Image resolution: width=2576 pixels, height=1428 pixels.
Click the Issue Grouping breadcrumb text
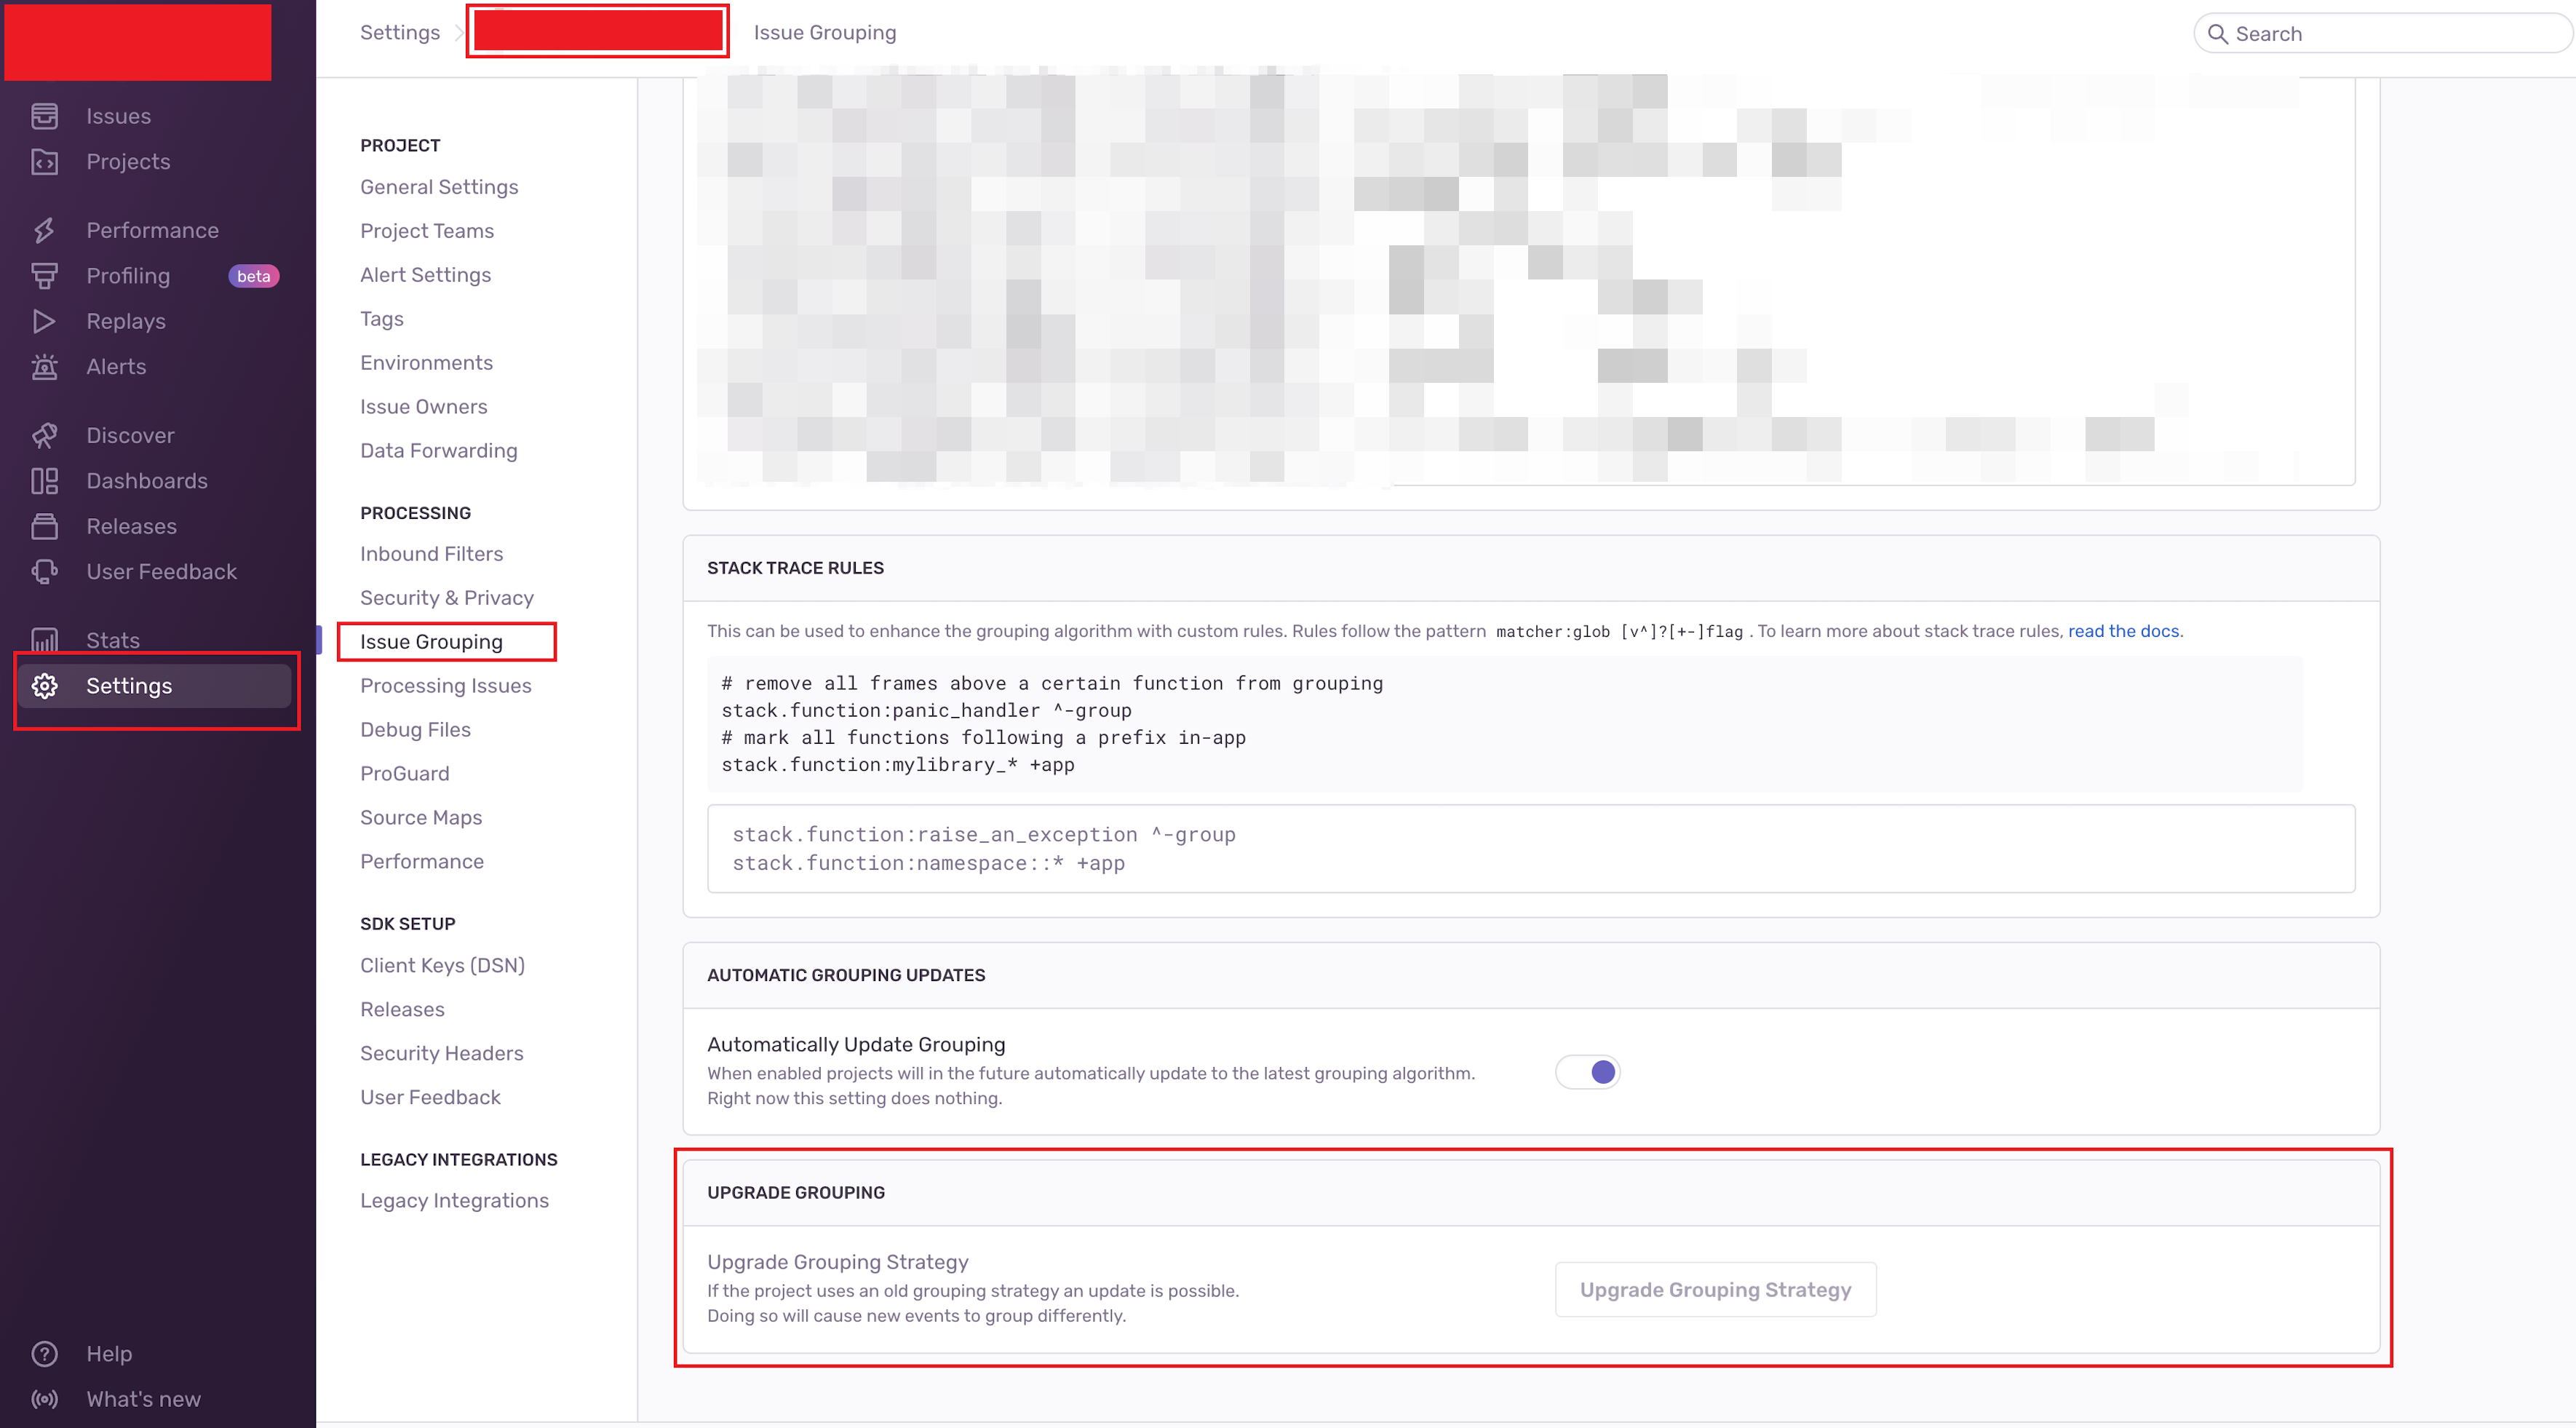pos(825,32)
